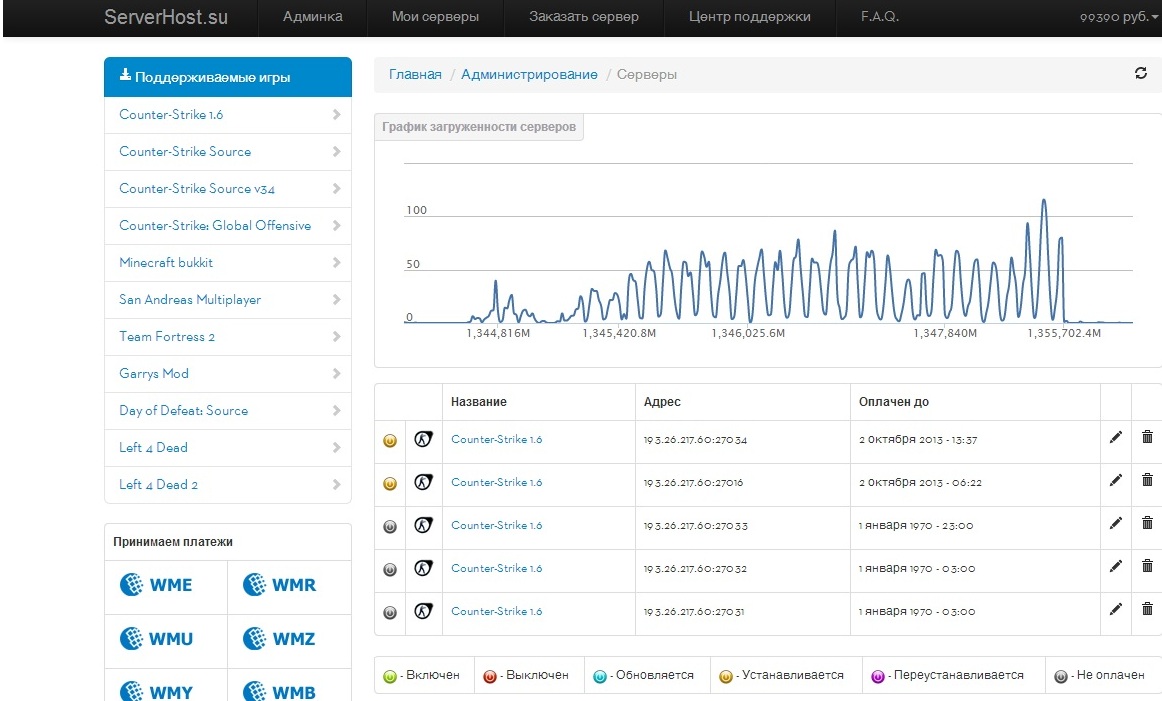Open Заказать сервер in top navigation
The height and width of the screenshot is (701, 1162).
(584, 16)
